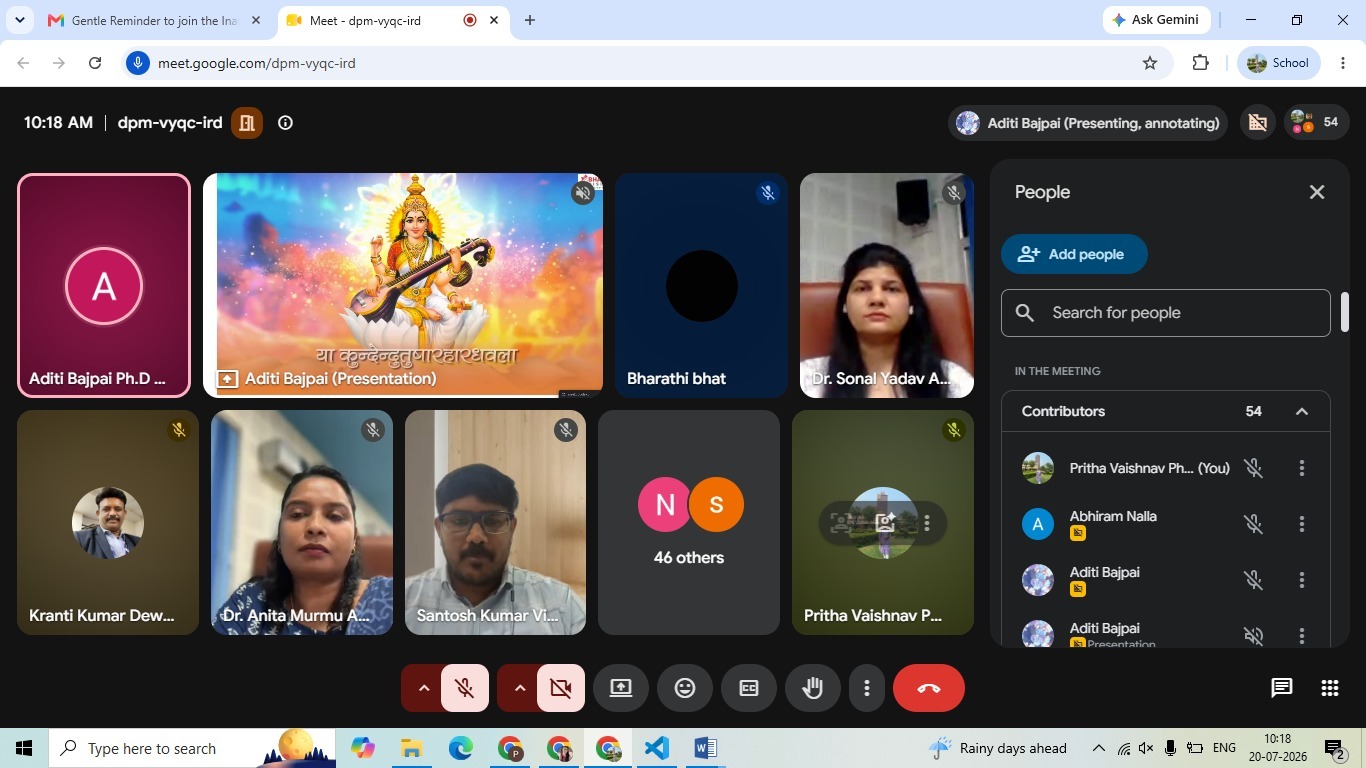Click Ask Gemini button
This screenshot has height=768, width=1366.
tap(1157, 20)
